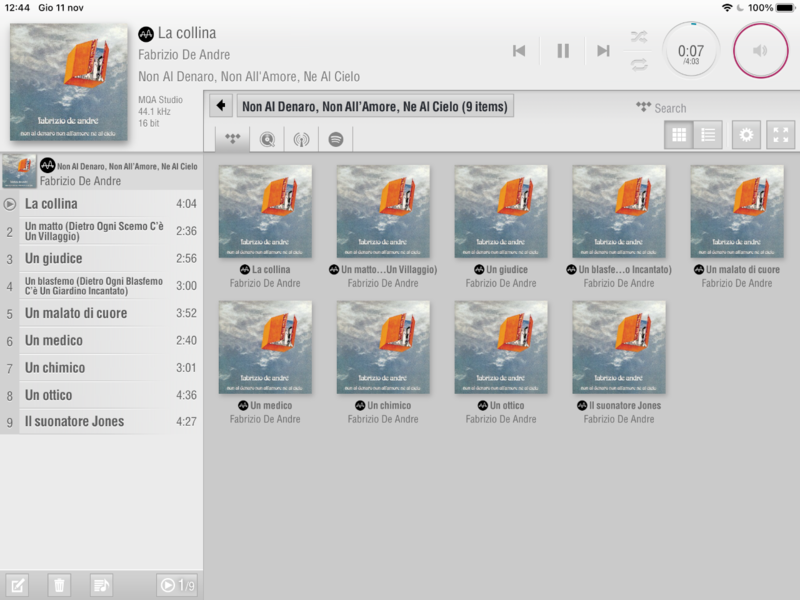This screenshot has height=600, width=800.
Task: Switch to the TIDAL source tab
Action: 233,139
